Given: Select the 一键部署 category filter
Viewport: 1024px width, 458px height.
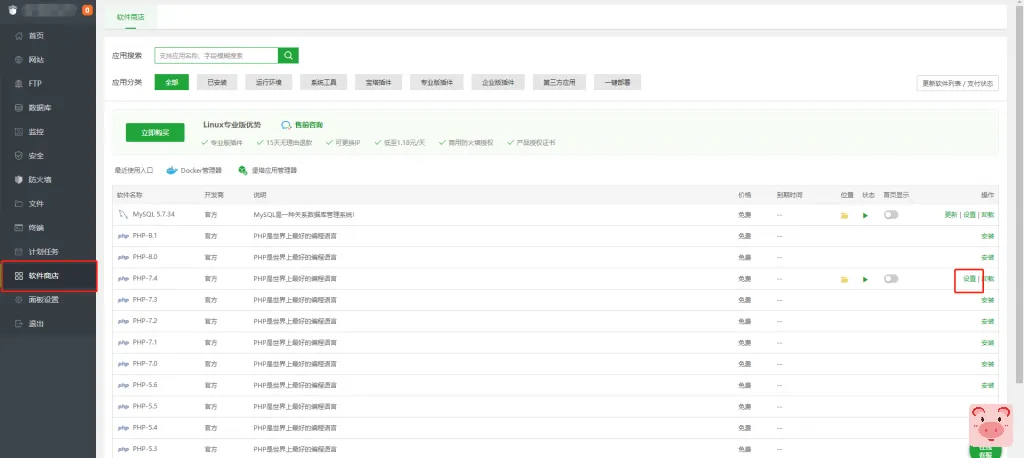Looking at the screenshot, I should point(617,82).
